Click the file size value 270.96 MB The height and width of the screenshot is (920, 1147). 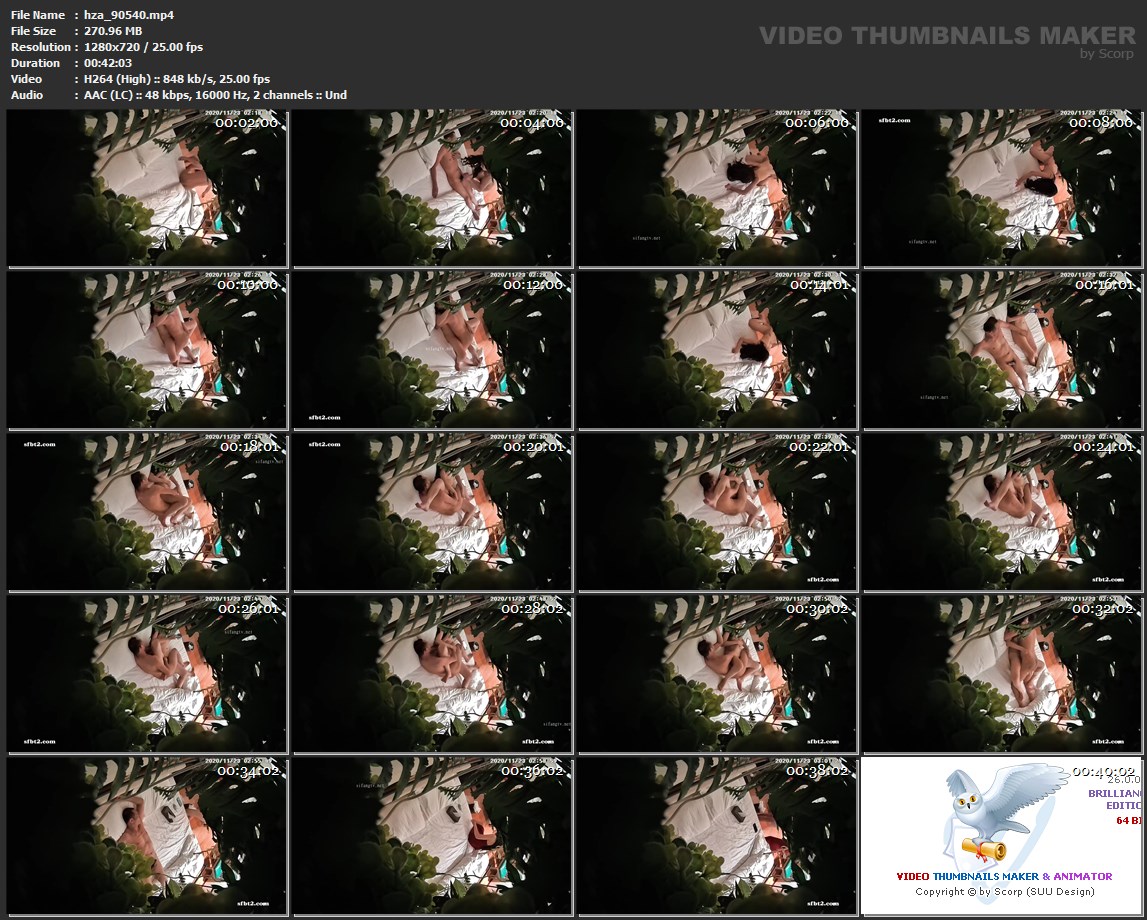point(113,31)
